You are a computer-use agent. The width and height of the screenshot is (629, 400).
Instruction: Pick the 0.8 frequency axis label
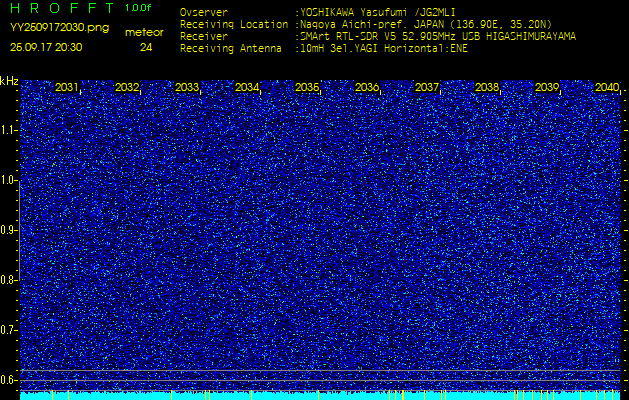pos(8,280)
